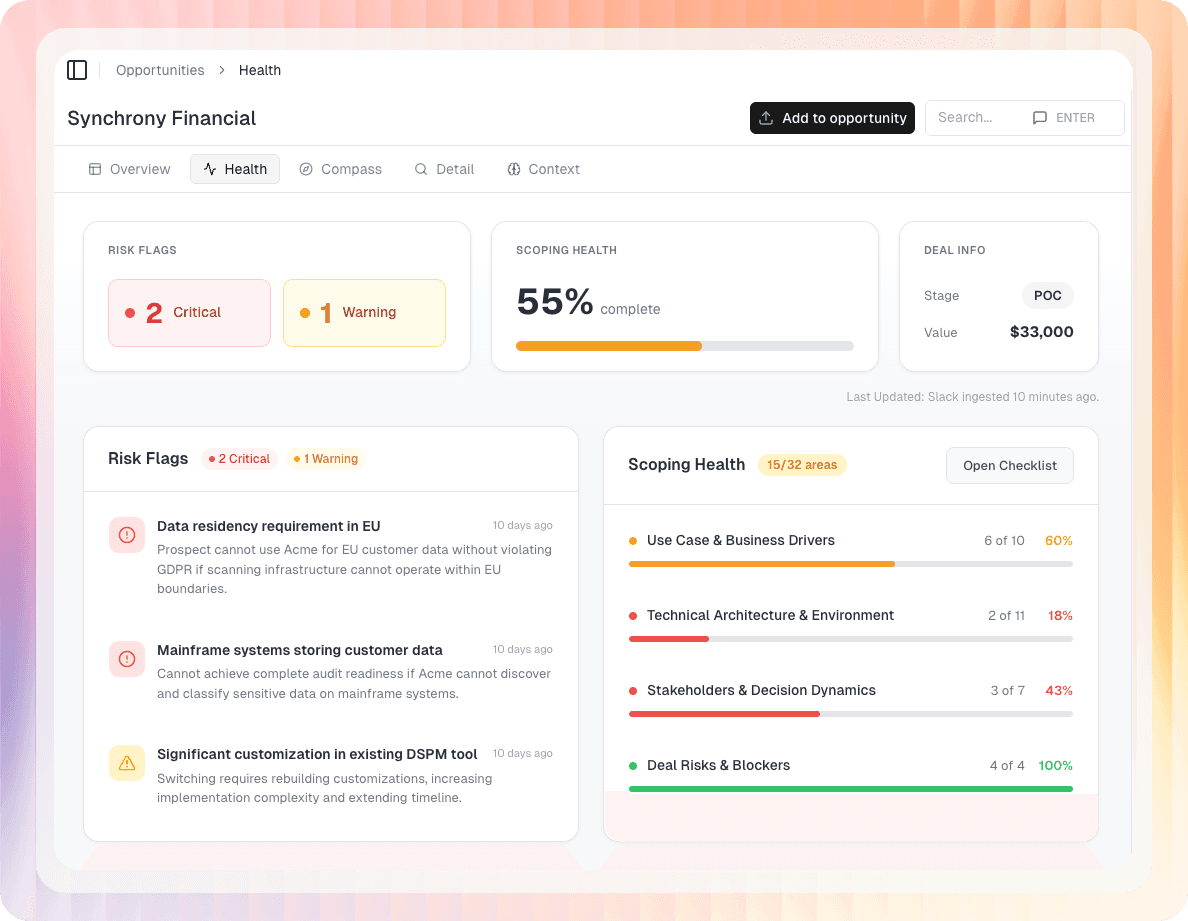Click red dot beside Stakeholders & Decision Dynamics

(633, 691)
